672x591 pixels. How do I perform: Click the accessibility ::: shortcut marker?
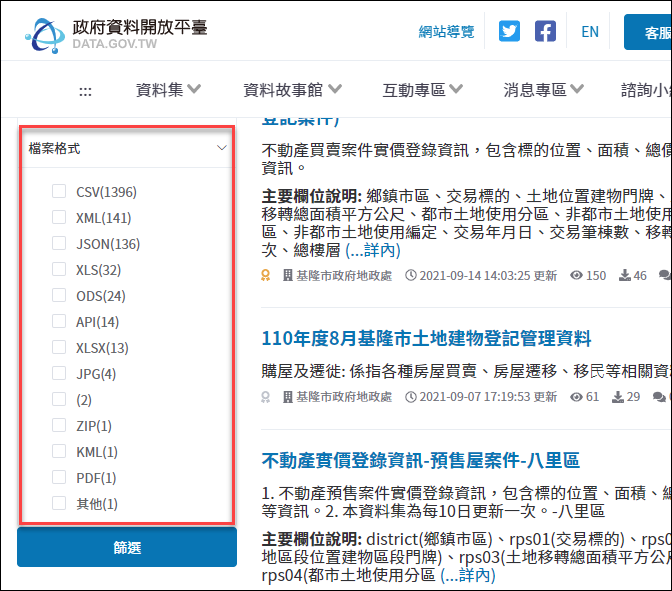click(85, 91)
